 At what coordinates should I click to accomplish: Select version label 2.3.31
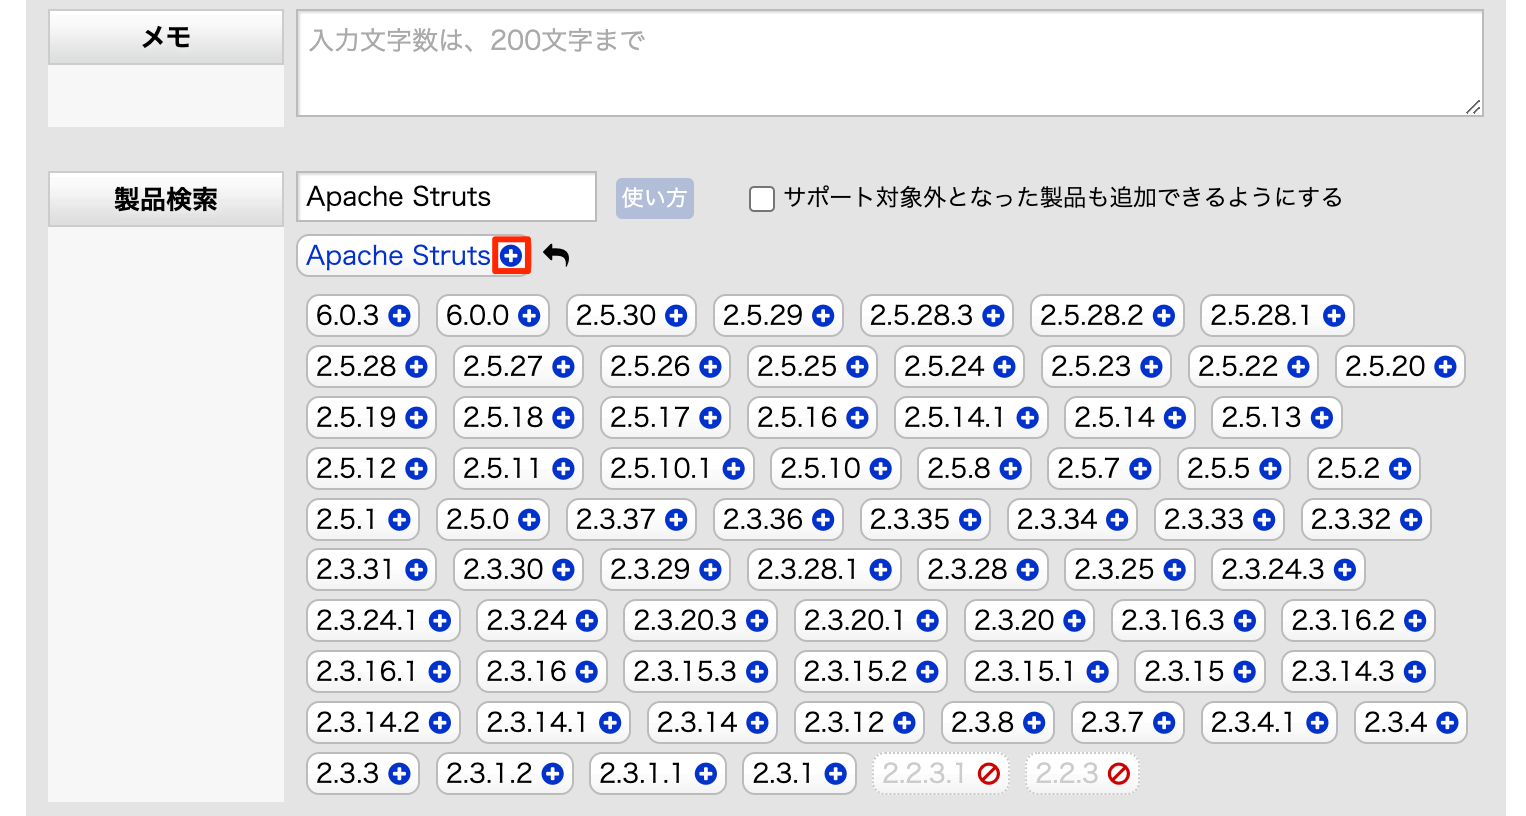click(x=356, y=570)
